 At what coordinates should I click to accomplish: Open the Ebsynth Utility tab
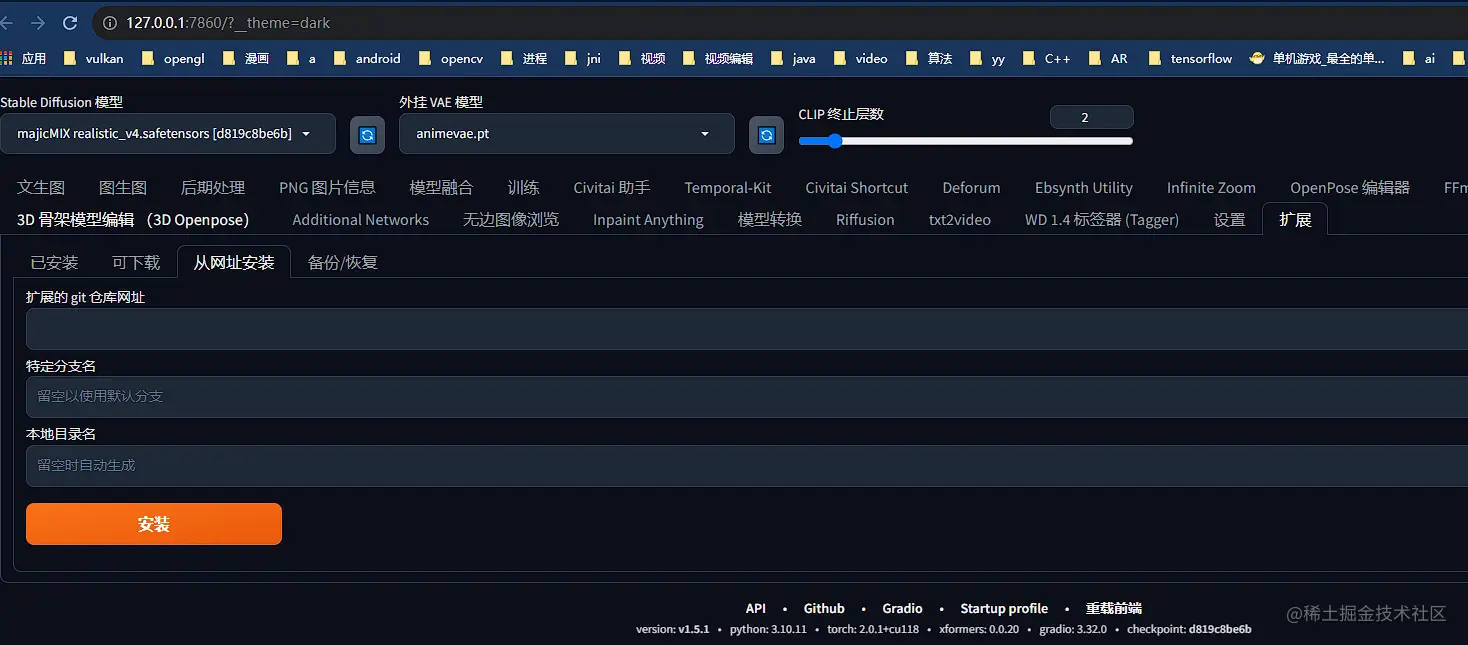pos(1084,188)
